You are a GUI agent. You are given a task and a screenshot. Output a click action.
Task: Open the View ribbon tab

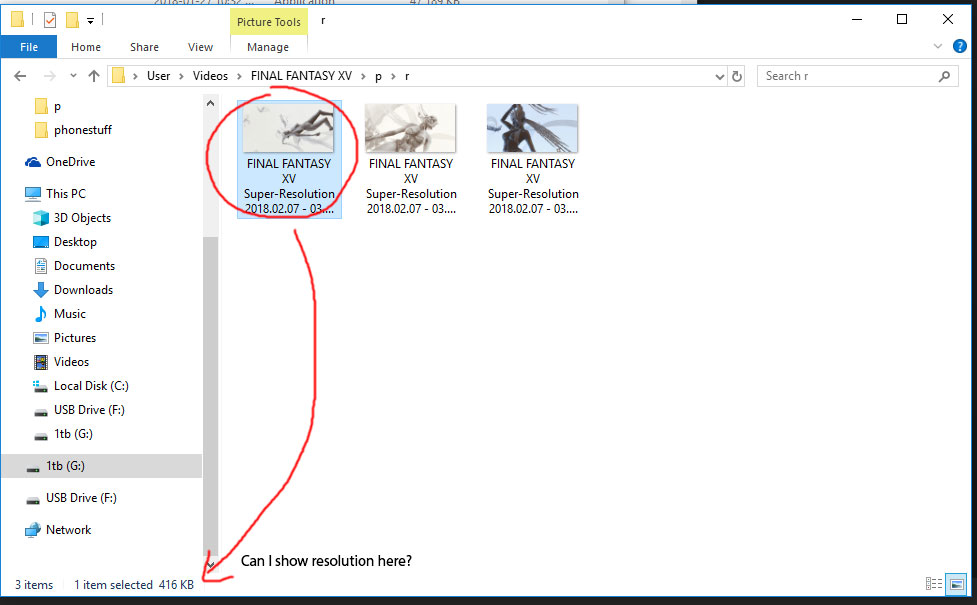pos(200,47)
